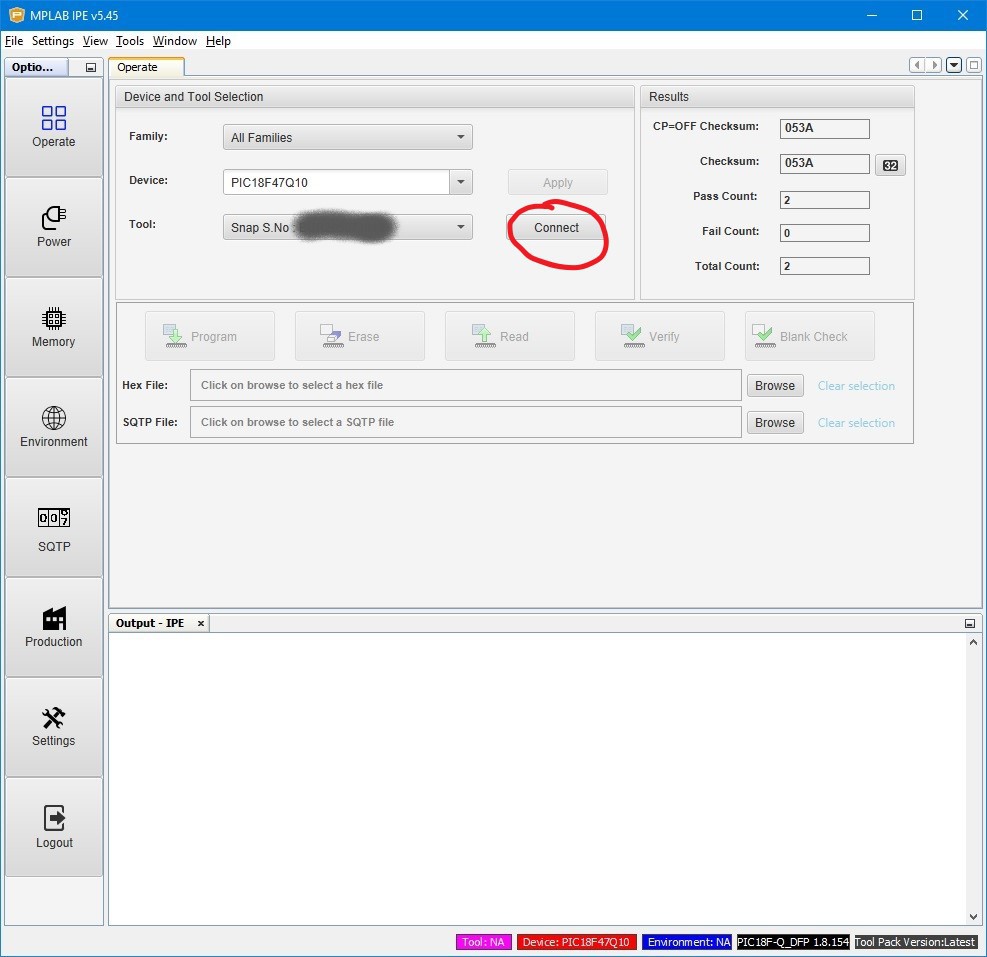
Task: Click the Pass Count field
Action: 825,200
